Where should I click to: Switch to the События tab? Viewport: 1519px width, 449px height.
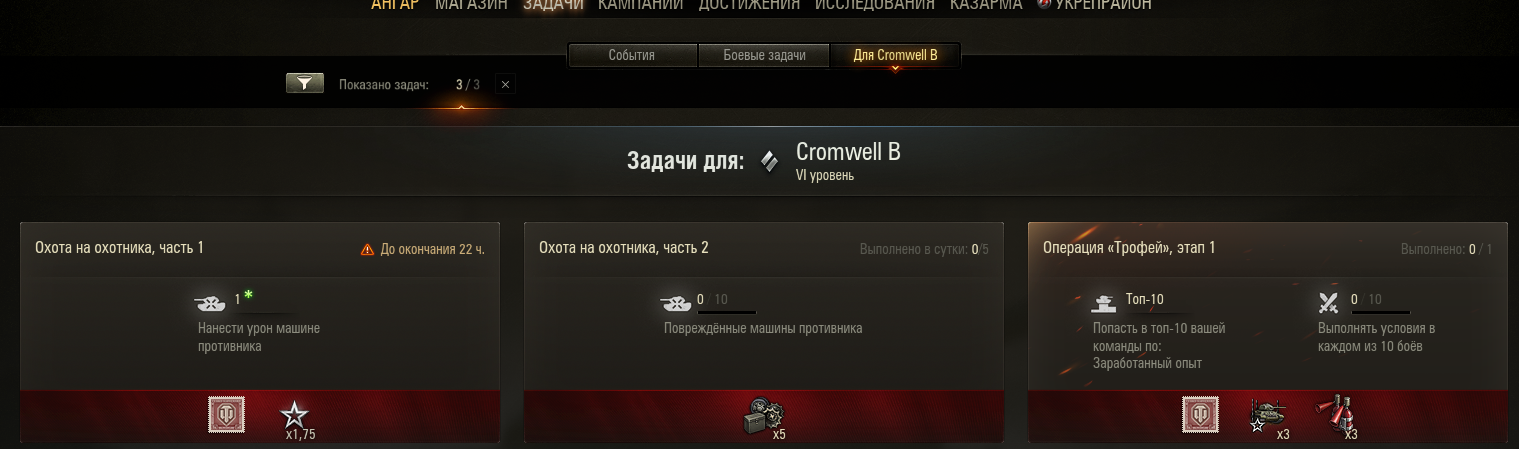click(632, 55)
